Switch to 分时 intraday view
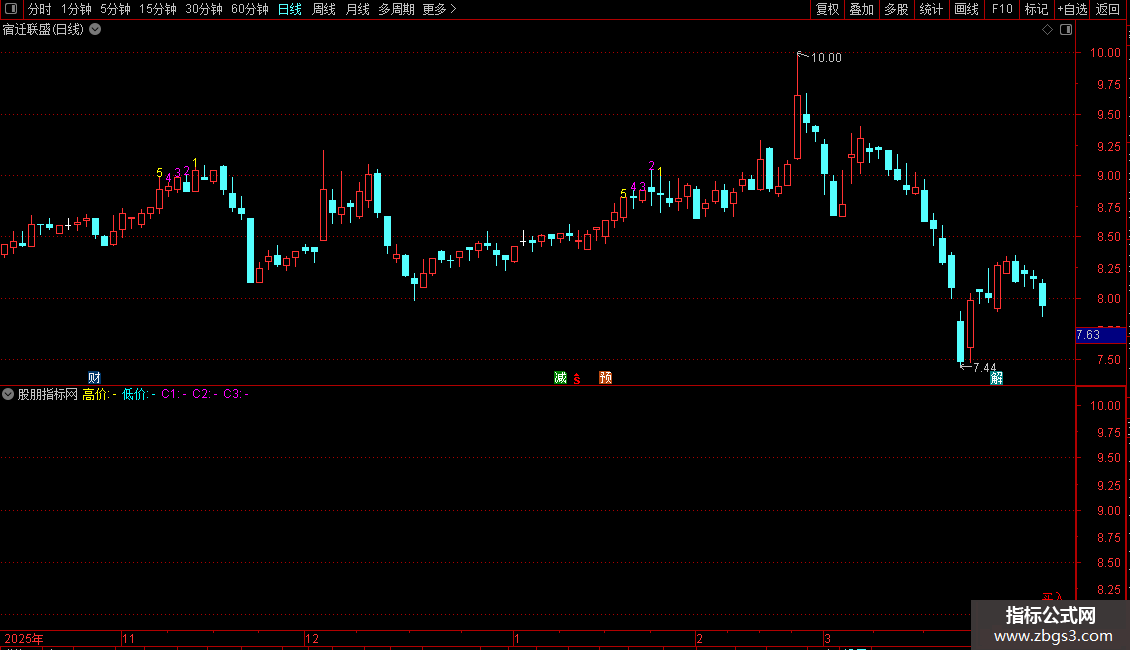Image resolution: width=1130 pixels, height=650 pixels. [x=40, y=9]
